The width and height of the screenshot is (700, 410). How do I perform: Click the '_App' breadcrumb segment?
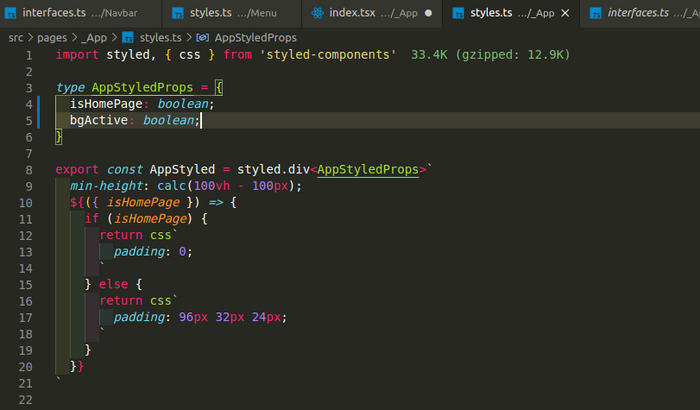point(94,38)
